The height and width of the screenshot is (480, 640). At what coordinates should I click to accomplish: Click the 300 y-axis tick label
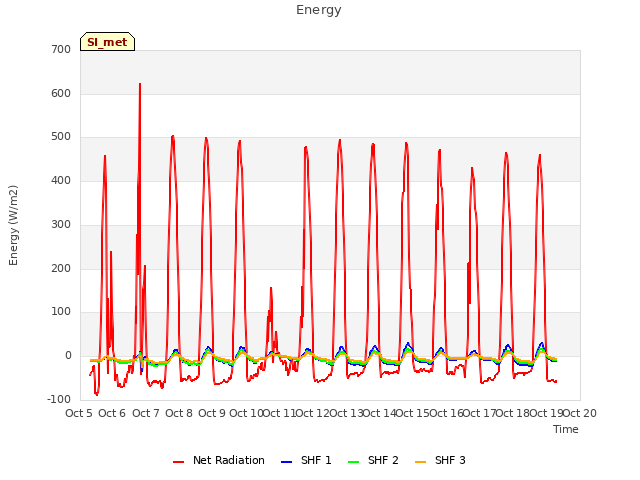(61, 224)
